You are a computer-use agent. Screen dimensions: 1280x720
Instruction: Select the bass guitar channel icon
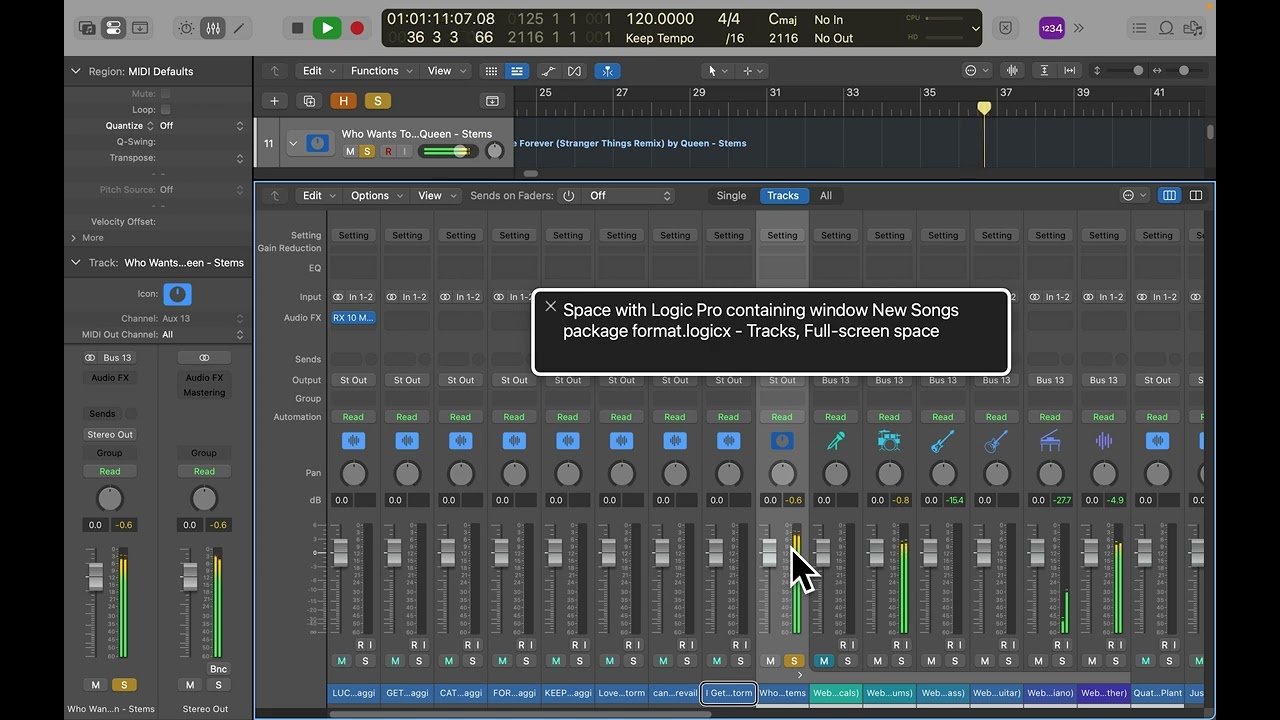click(x=943, y=440)
